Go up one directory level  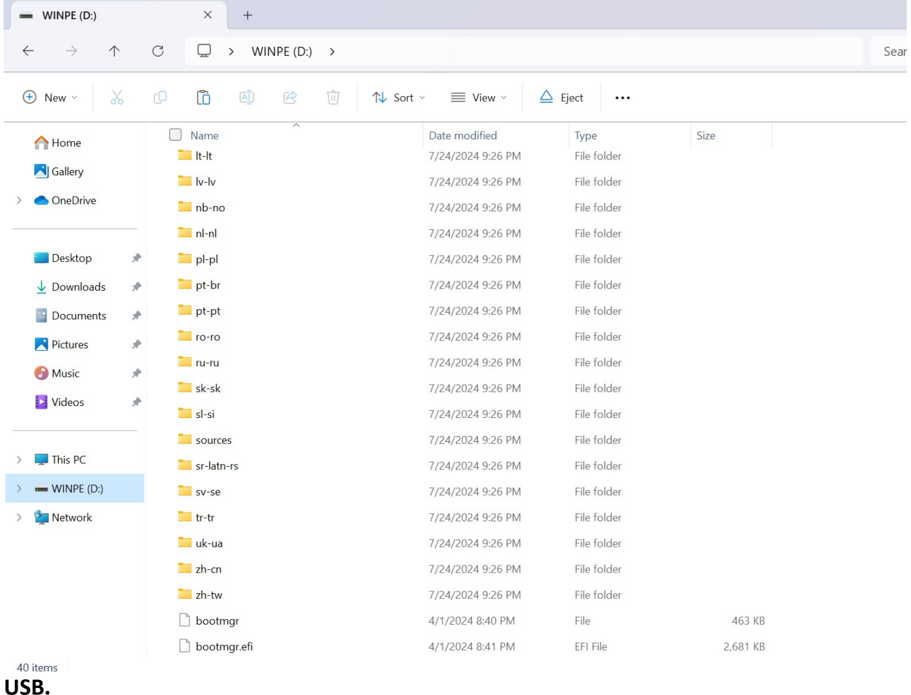tap(114, 51)
